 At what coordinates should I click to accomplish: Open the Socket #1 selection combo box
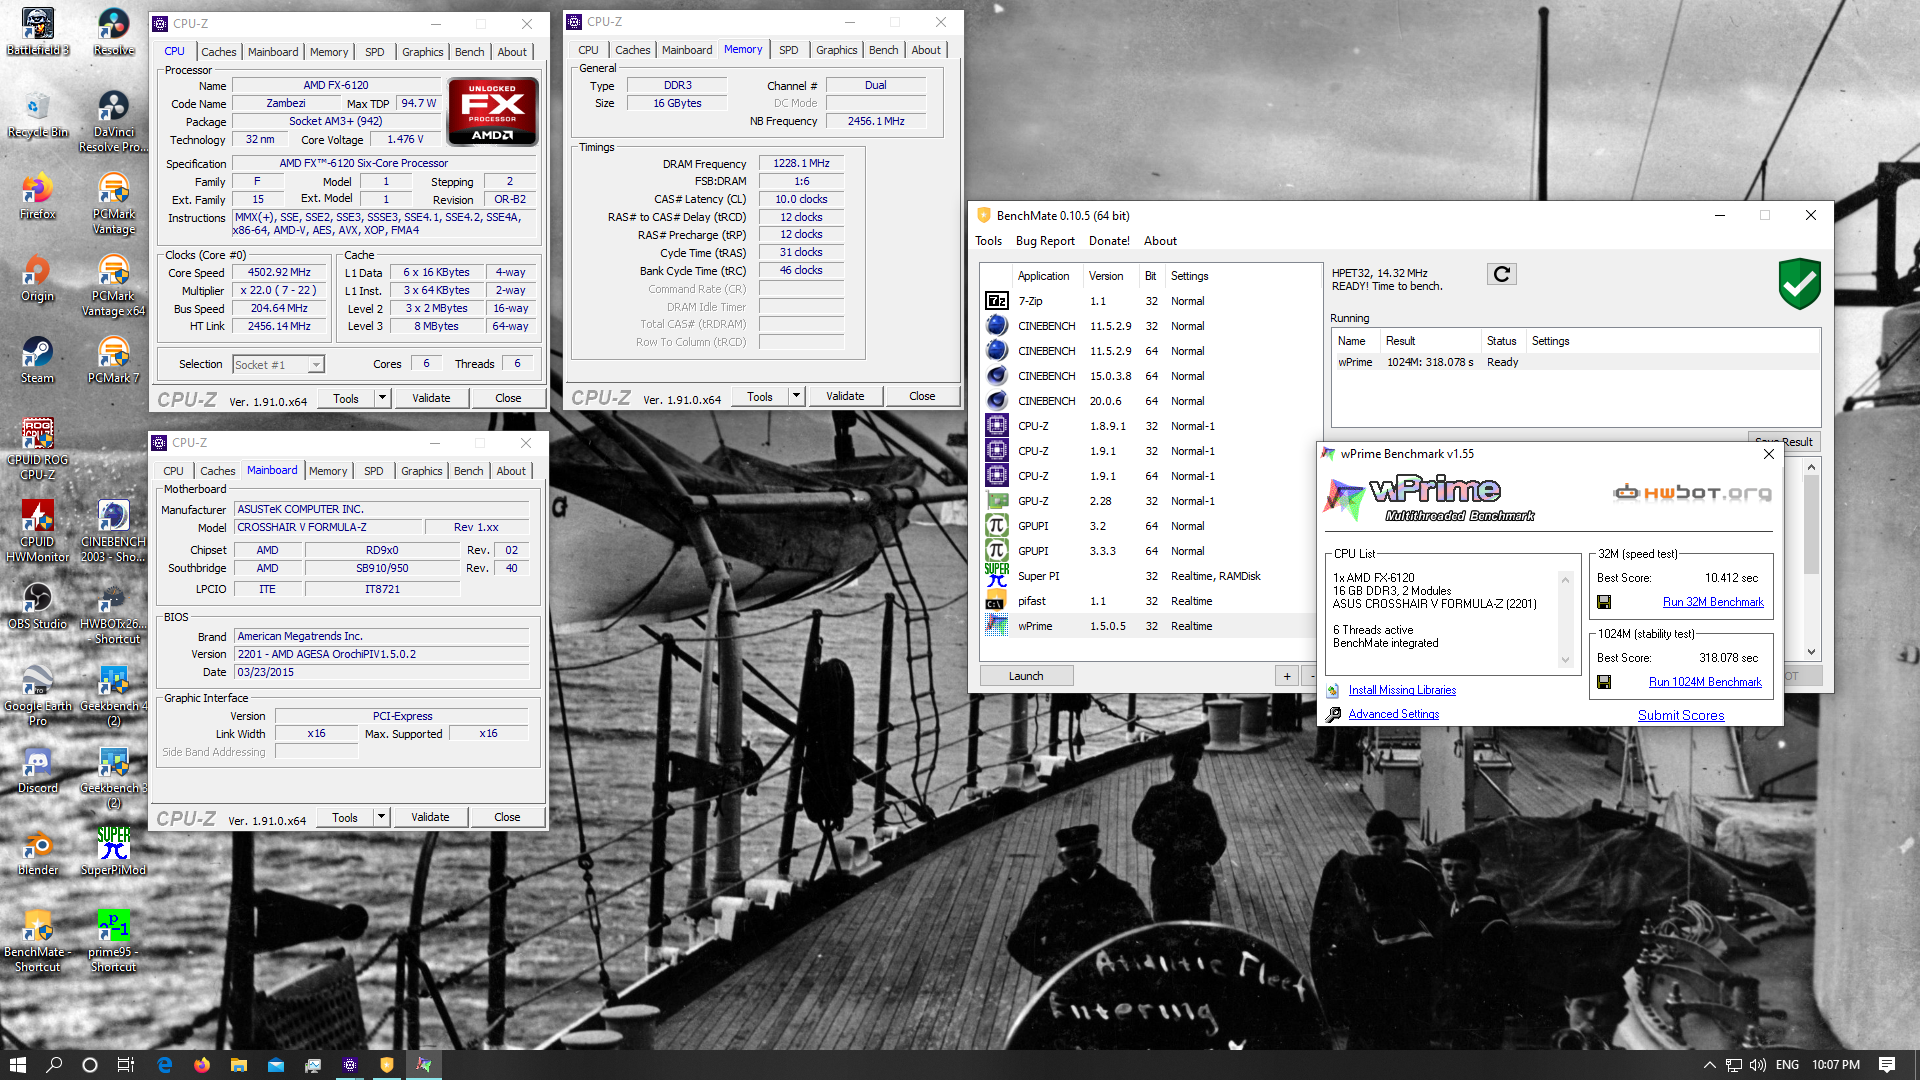278,365
